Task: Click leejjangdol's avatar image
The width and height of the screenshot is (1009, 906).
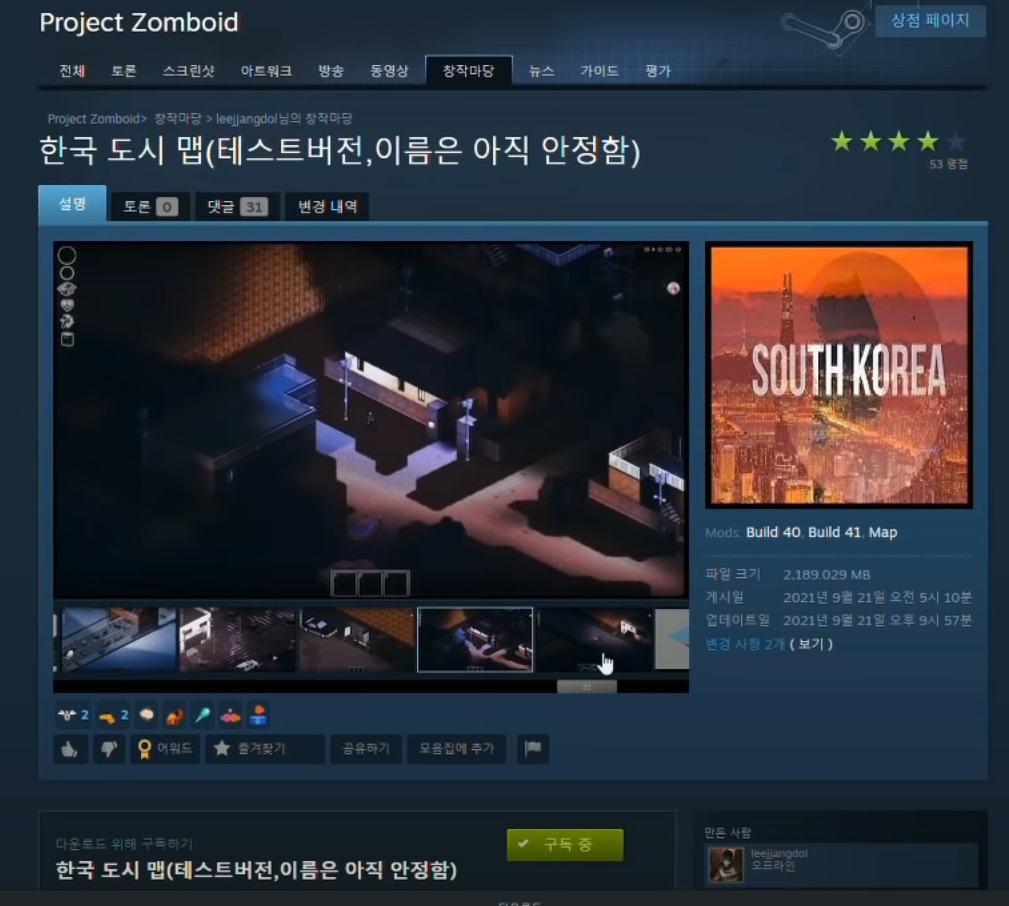Action: [x=726, y=864]
